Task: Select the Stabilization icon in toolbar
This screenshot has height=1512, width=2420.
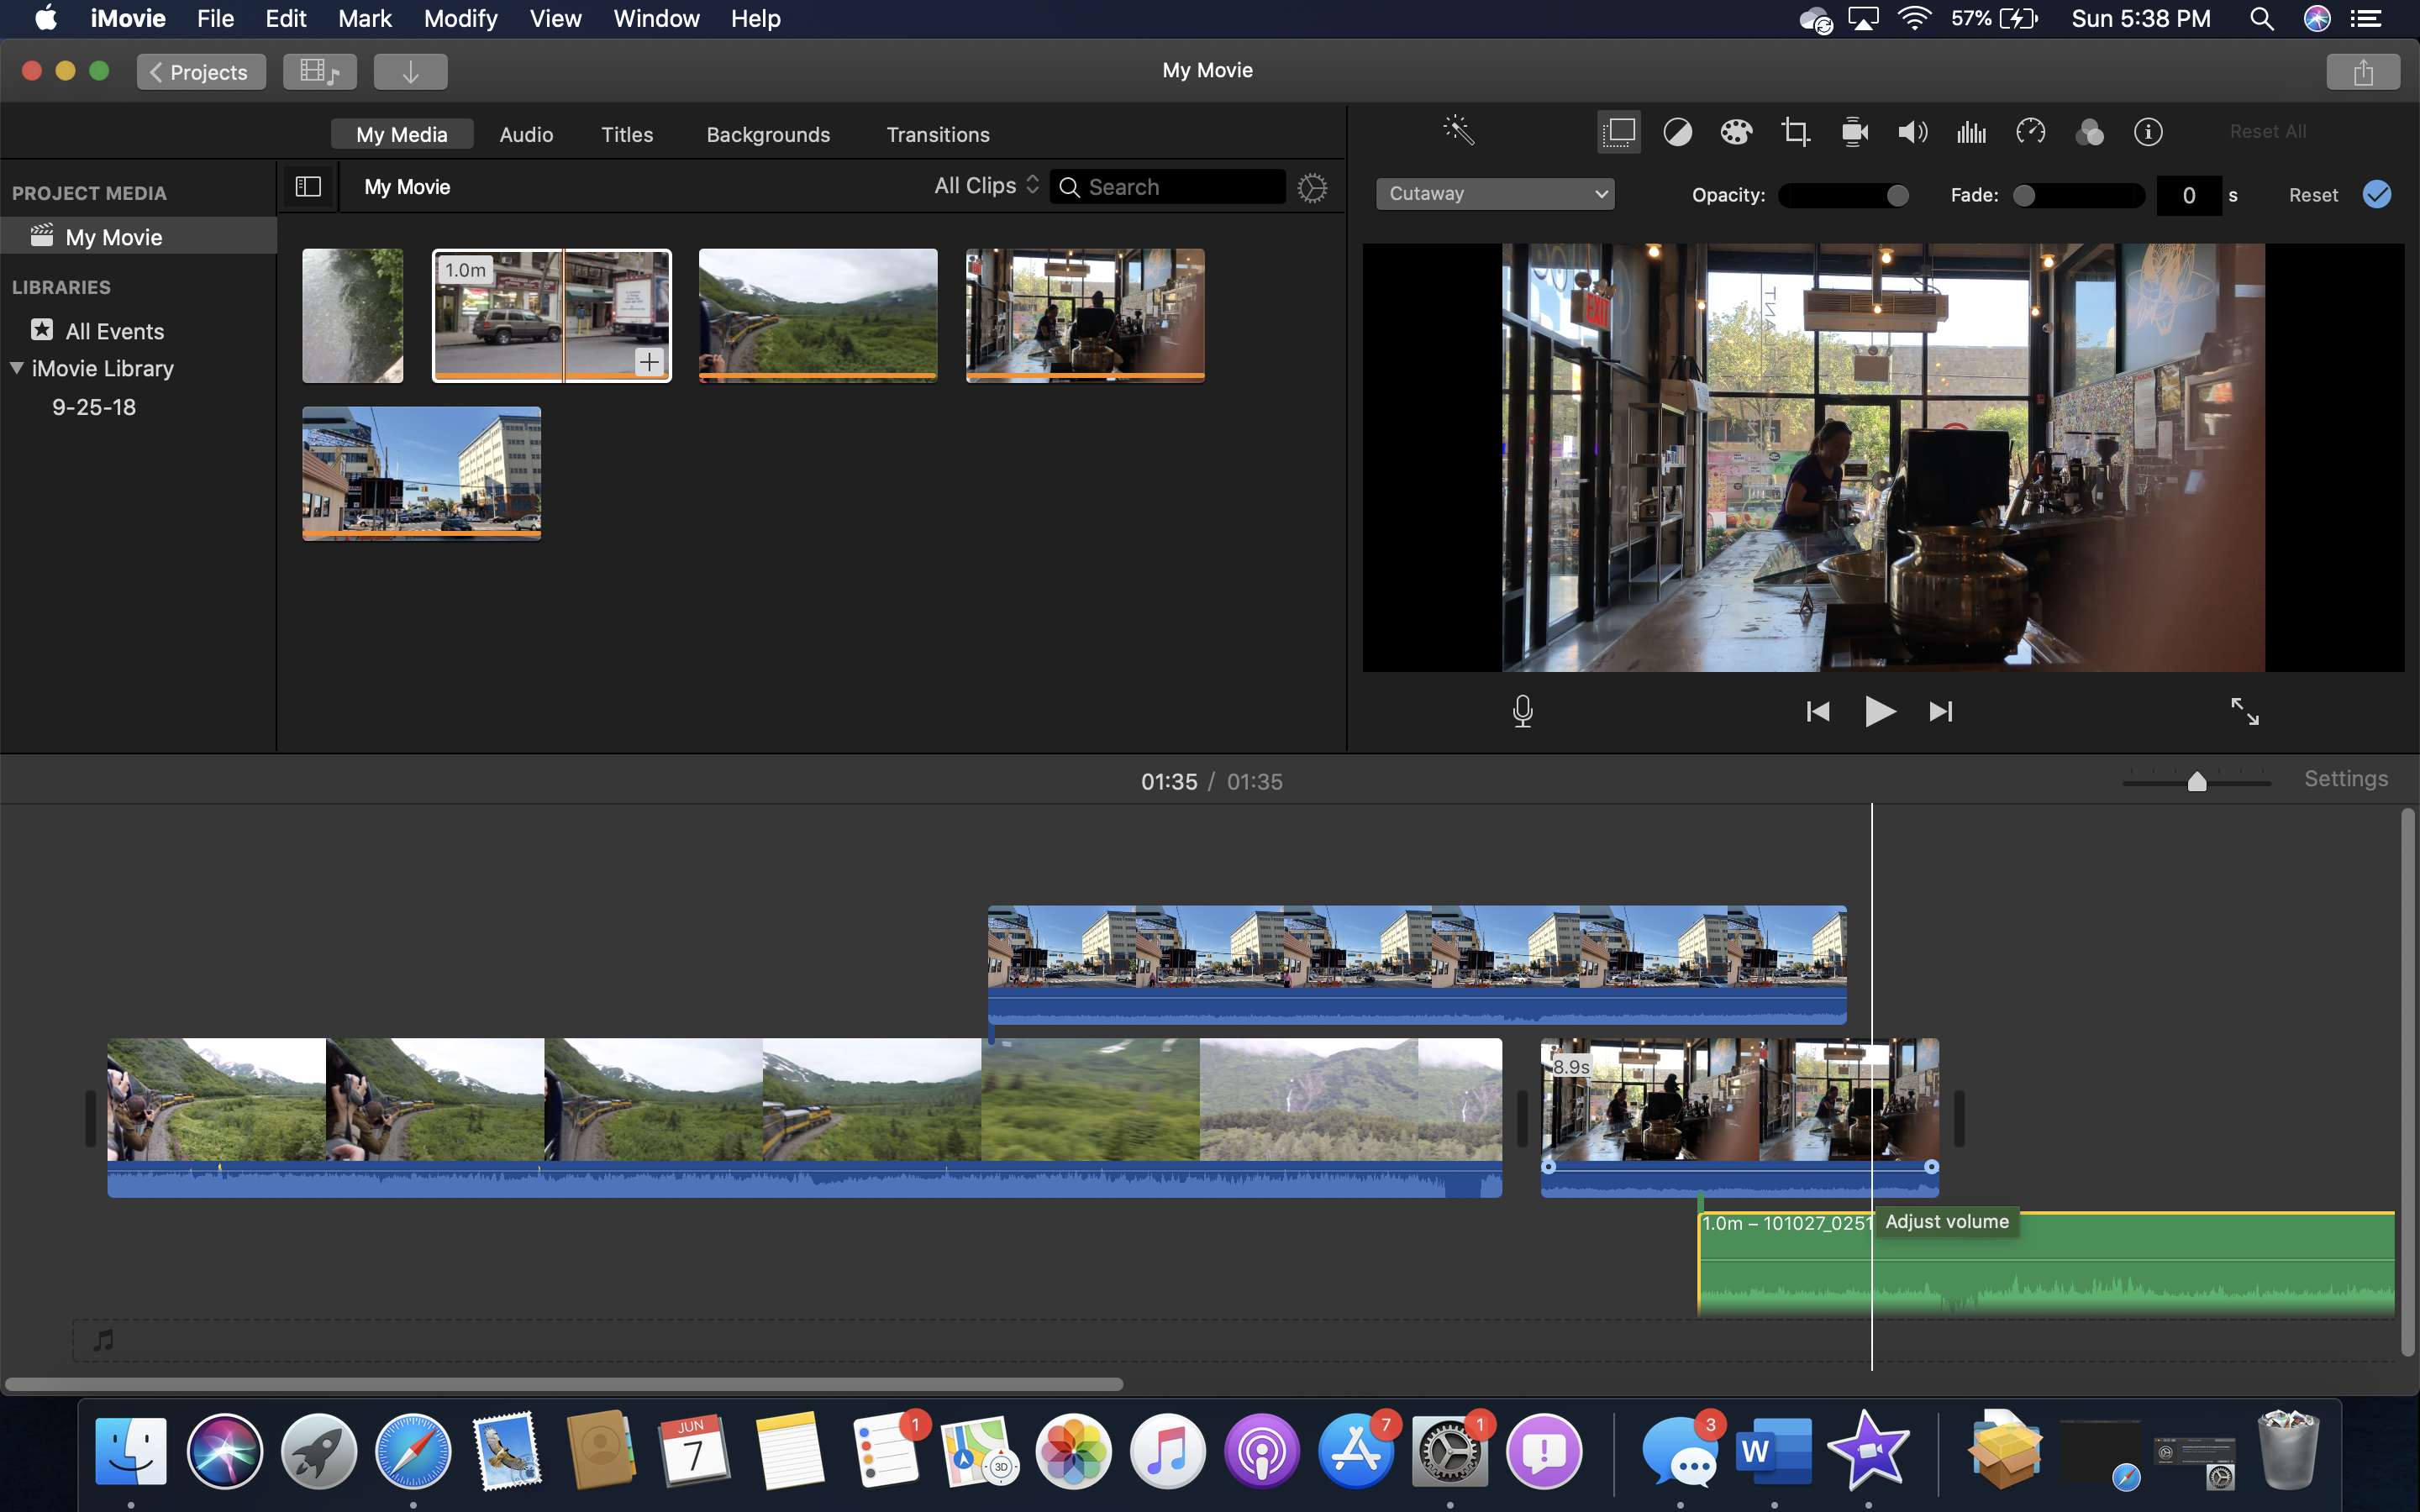Action: click(x=1855, y=131)
